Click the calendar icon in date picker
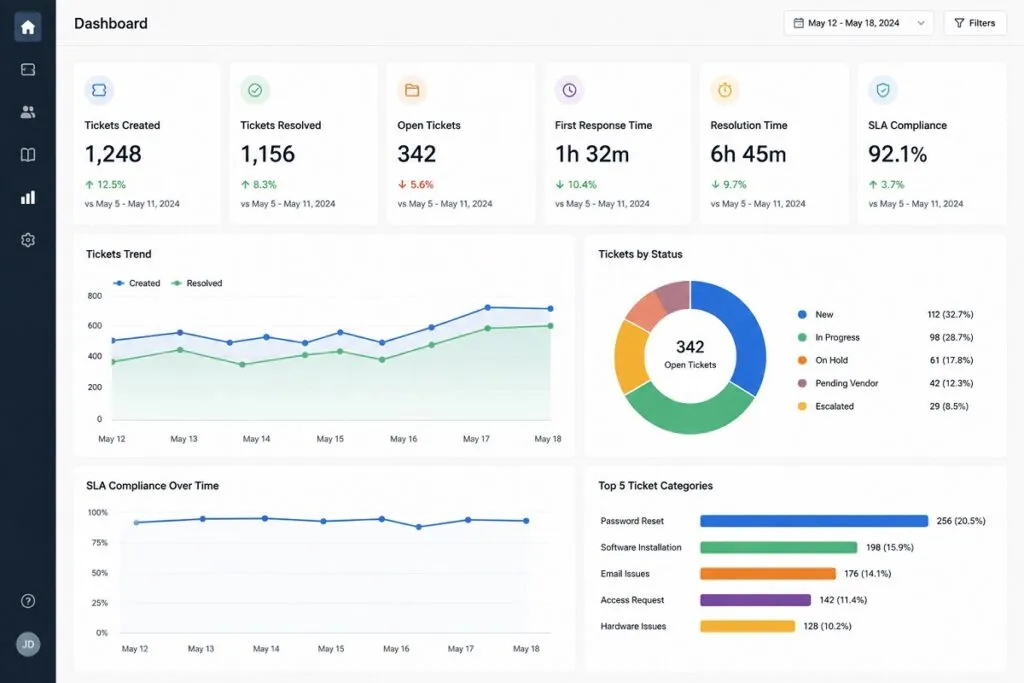Image resolution: width=1024 pixels, height=683 pixels. (798, 23)
